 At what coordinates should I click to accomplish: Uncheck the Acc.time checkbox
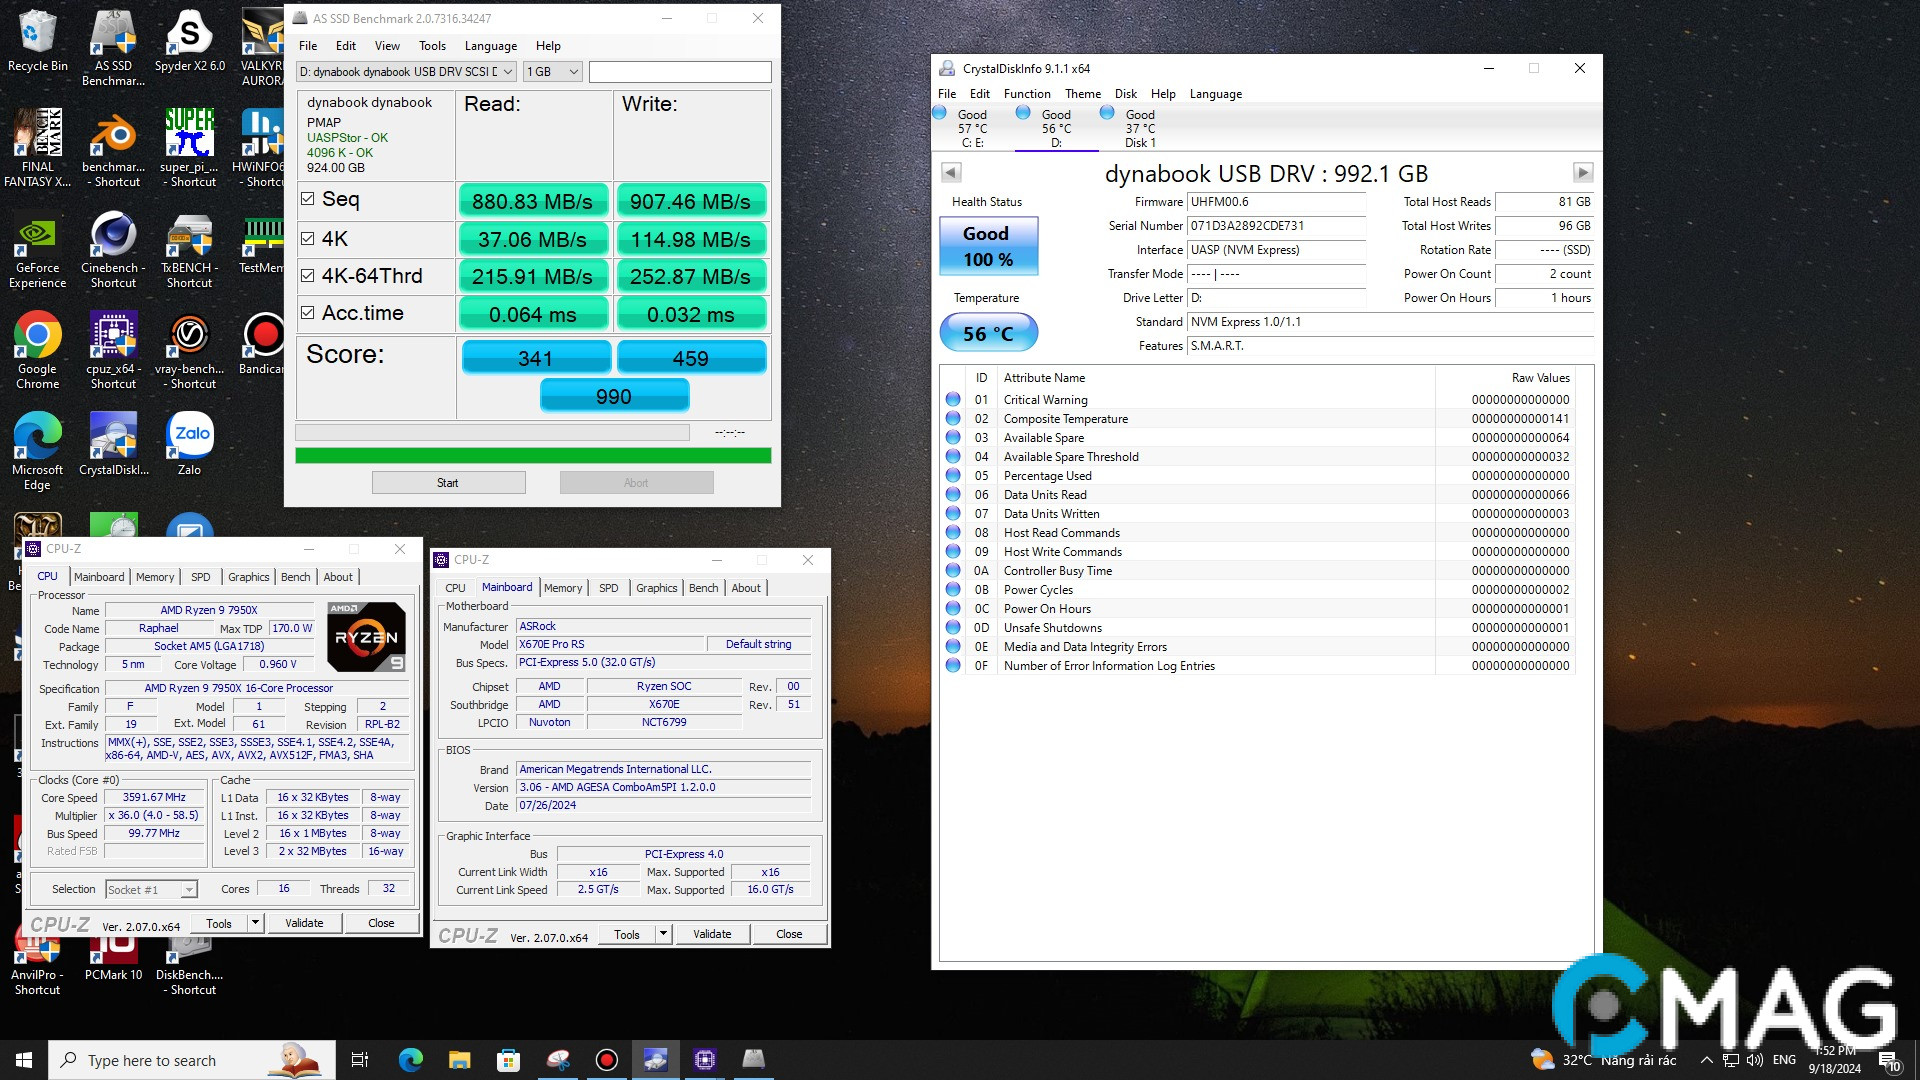point(308,313)
